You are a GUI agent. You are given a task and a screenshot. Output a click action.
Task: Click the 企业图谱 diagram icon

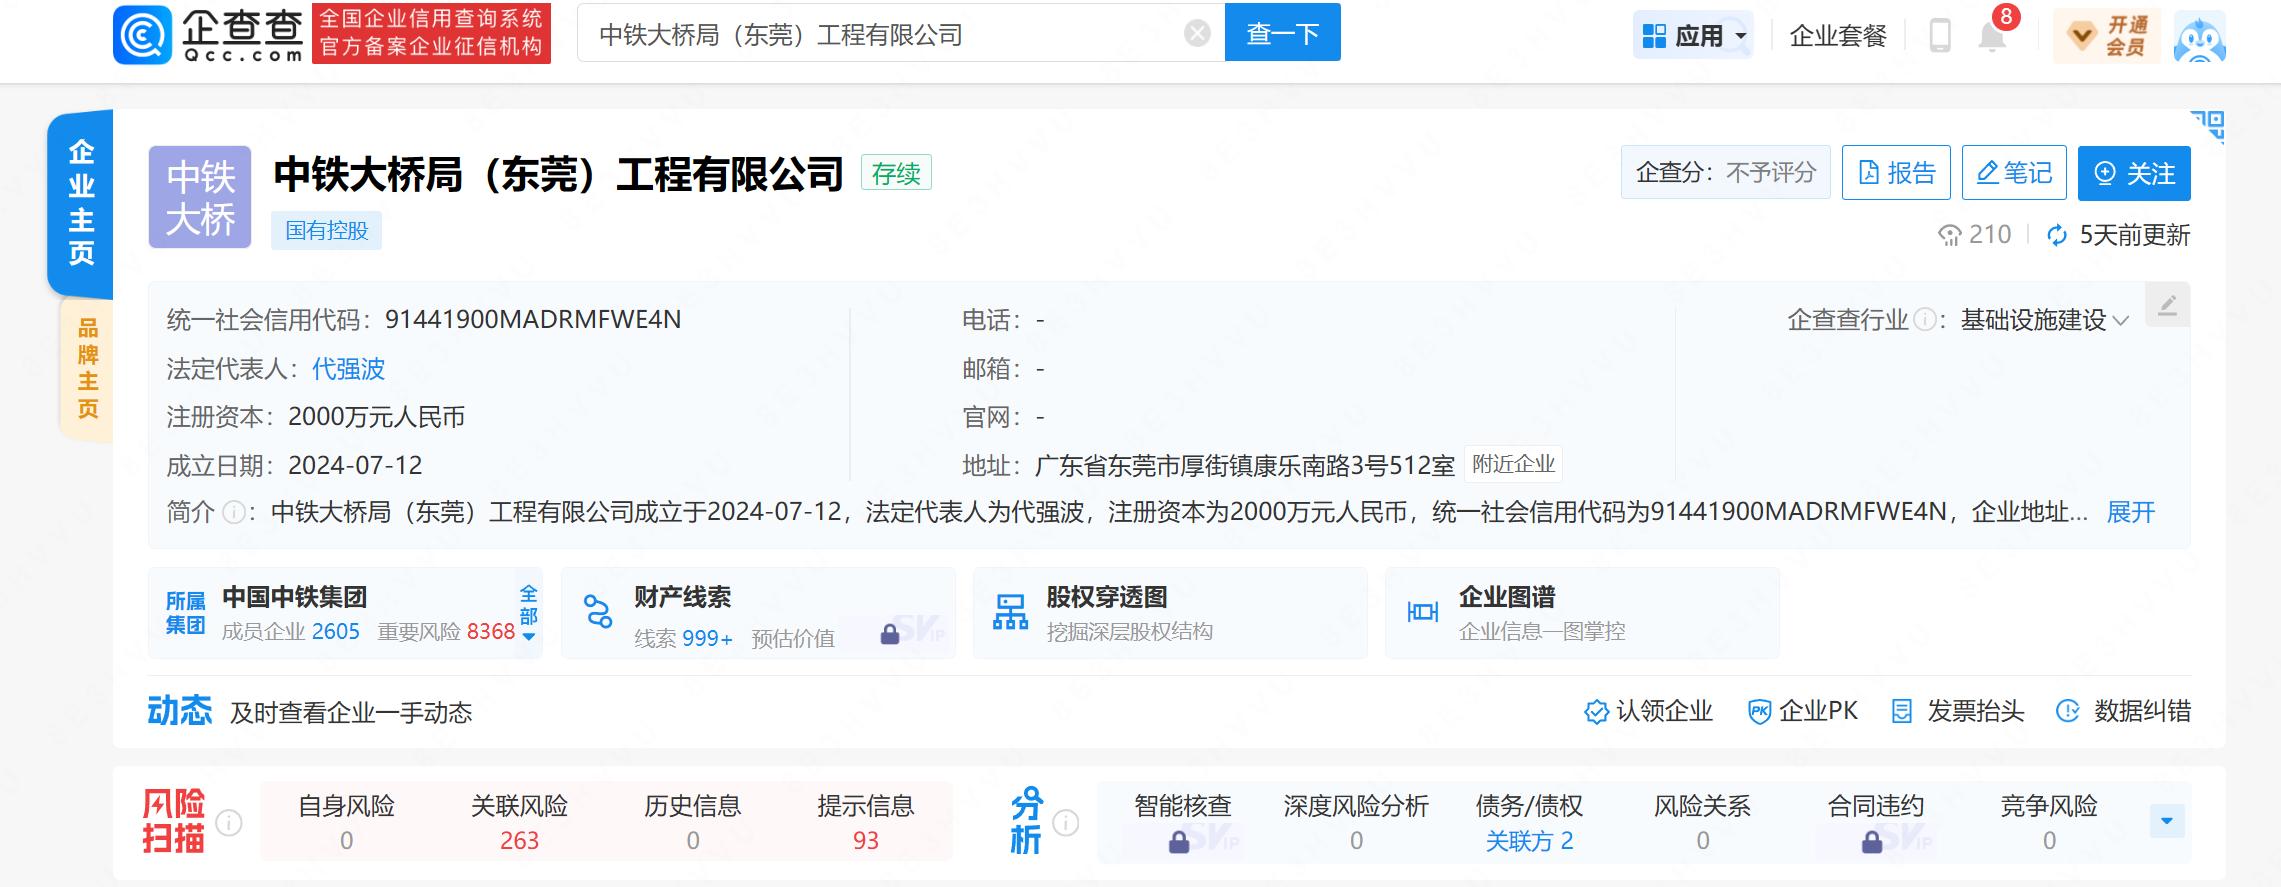click(x=1422, y=612)
